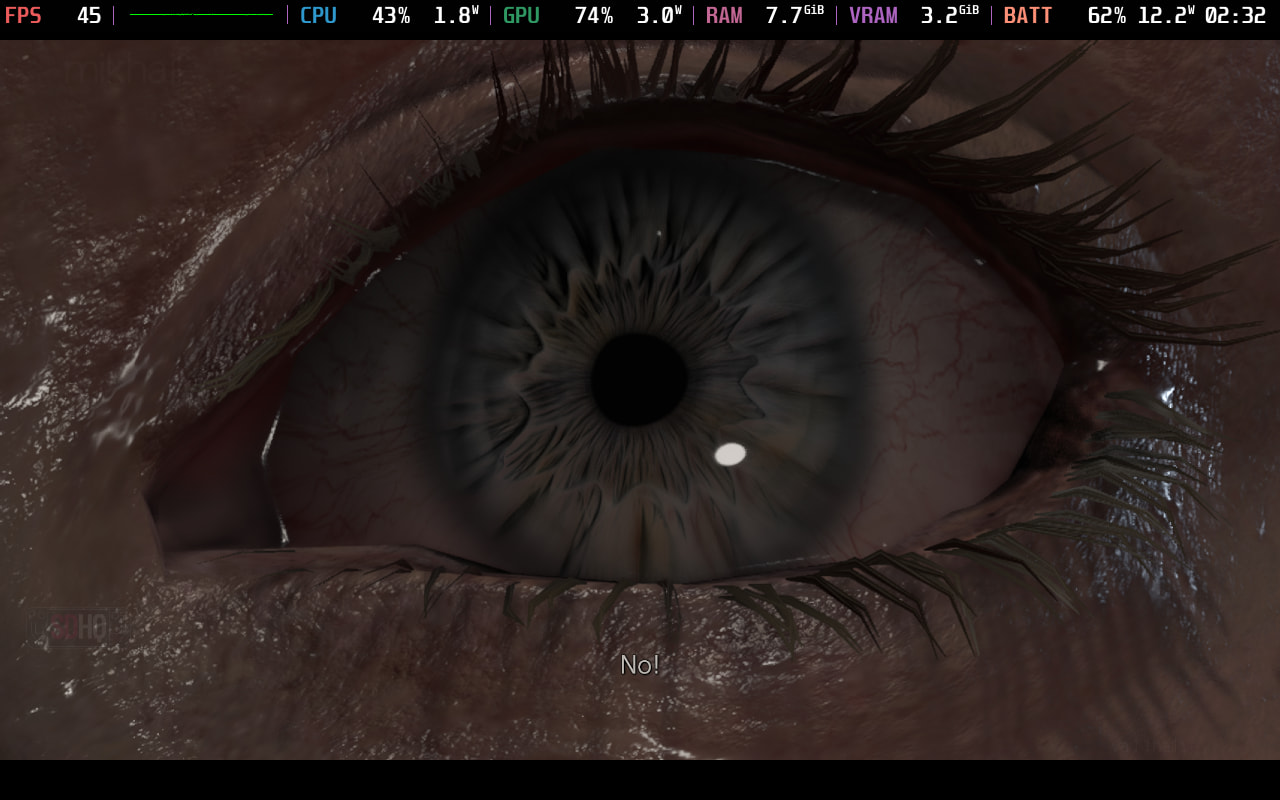Click the battery power draw 12.2W
Image resolution: width=1280 pixels, height=800 pixels.
pos(1166,16)
